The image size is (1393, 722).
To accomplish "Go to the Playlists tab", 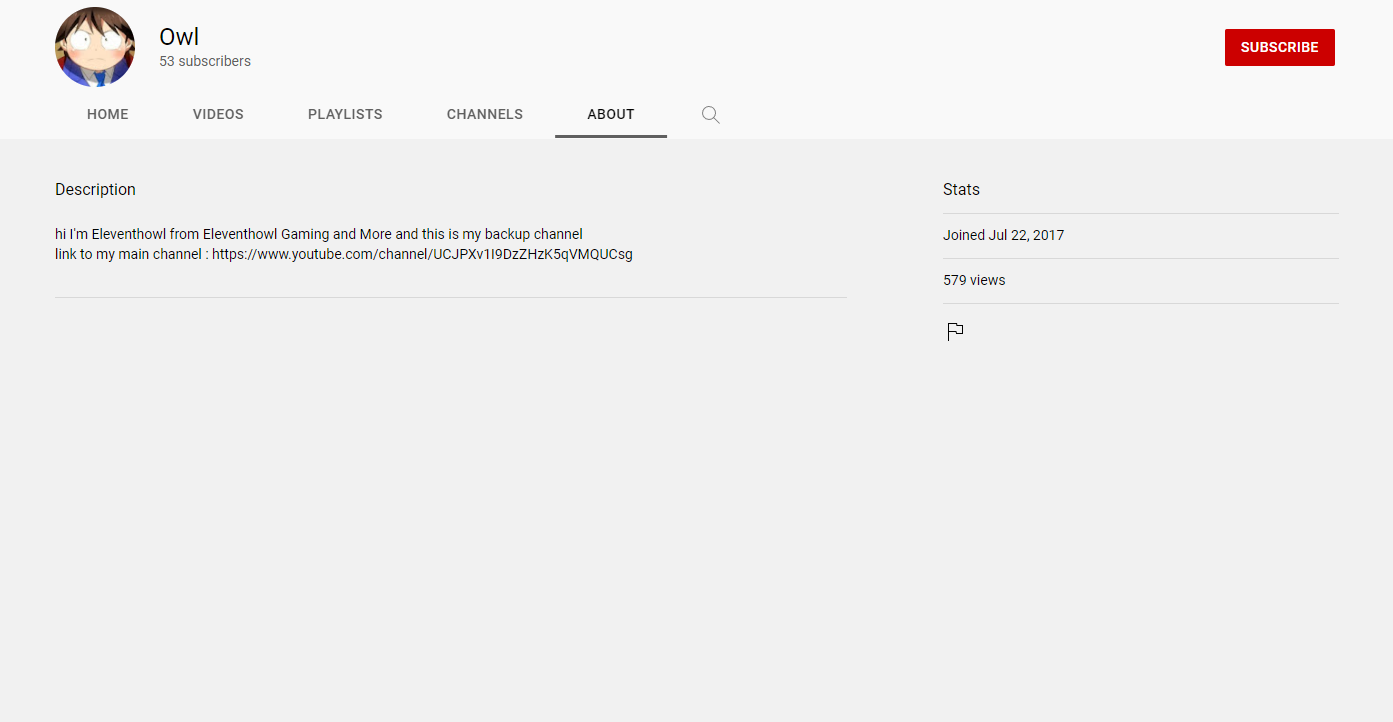I will tap(345, 114).
